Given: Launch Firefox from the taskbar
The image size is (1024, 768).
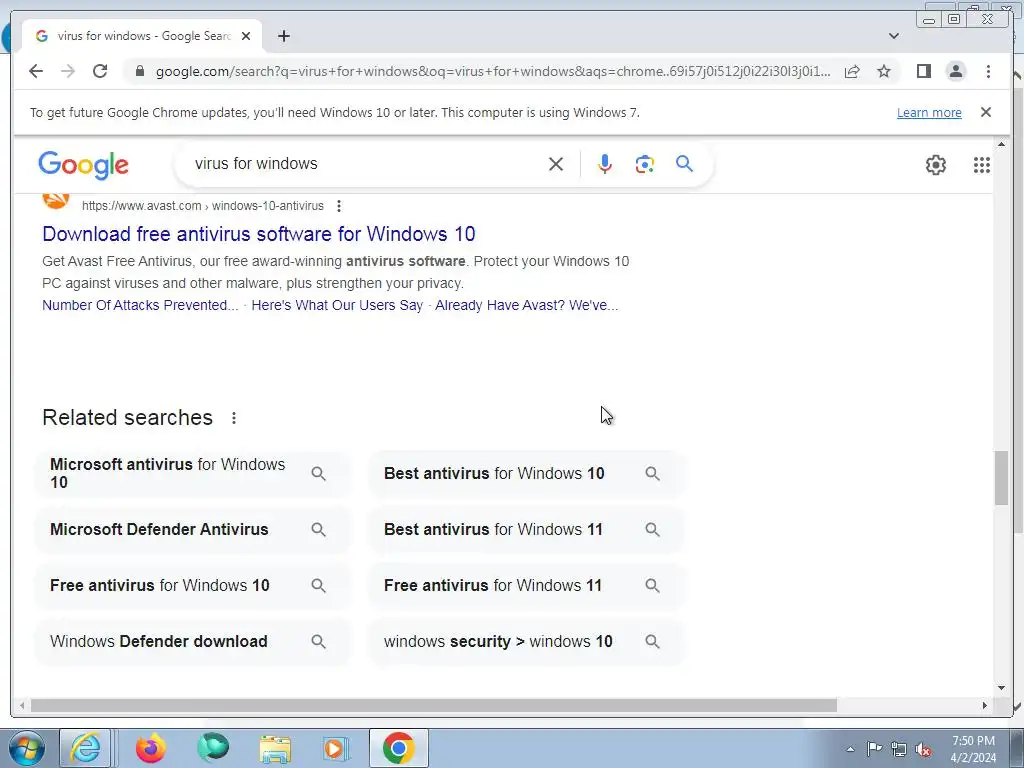Looking at the screenshot, I should pos(150,748).
